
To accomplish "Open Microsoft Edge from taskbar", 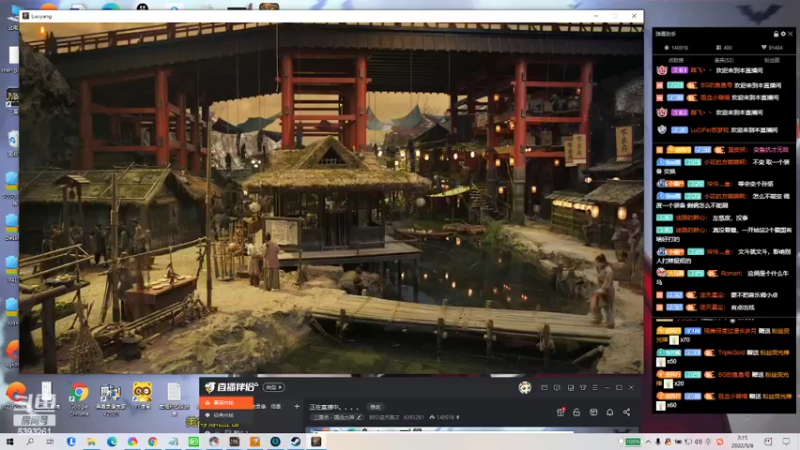I will pos(112,441).
